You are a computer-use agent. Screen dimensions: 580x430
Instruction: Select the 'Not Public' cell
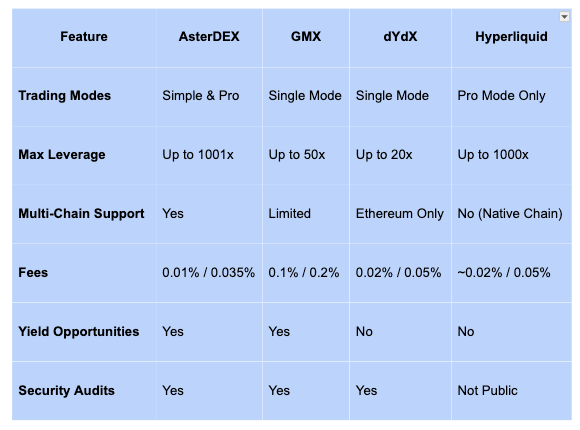[512, 391]
